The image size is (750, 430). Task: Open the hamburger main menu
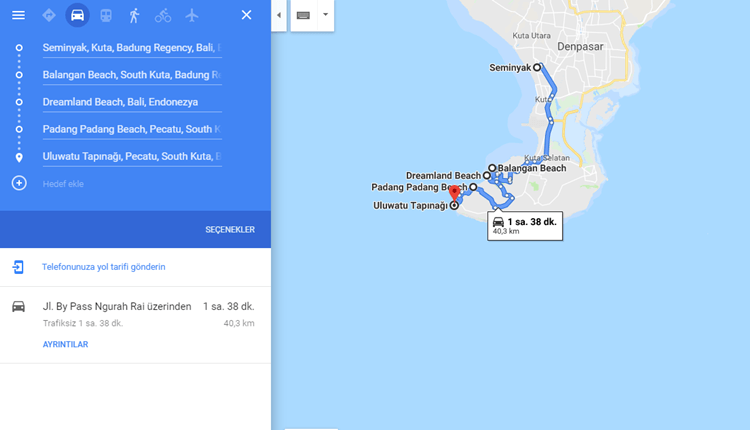pos(18,15)
